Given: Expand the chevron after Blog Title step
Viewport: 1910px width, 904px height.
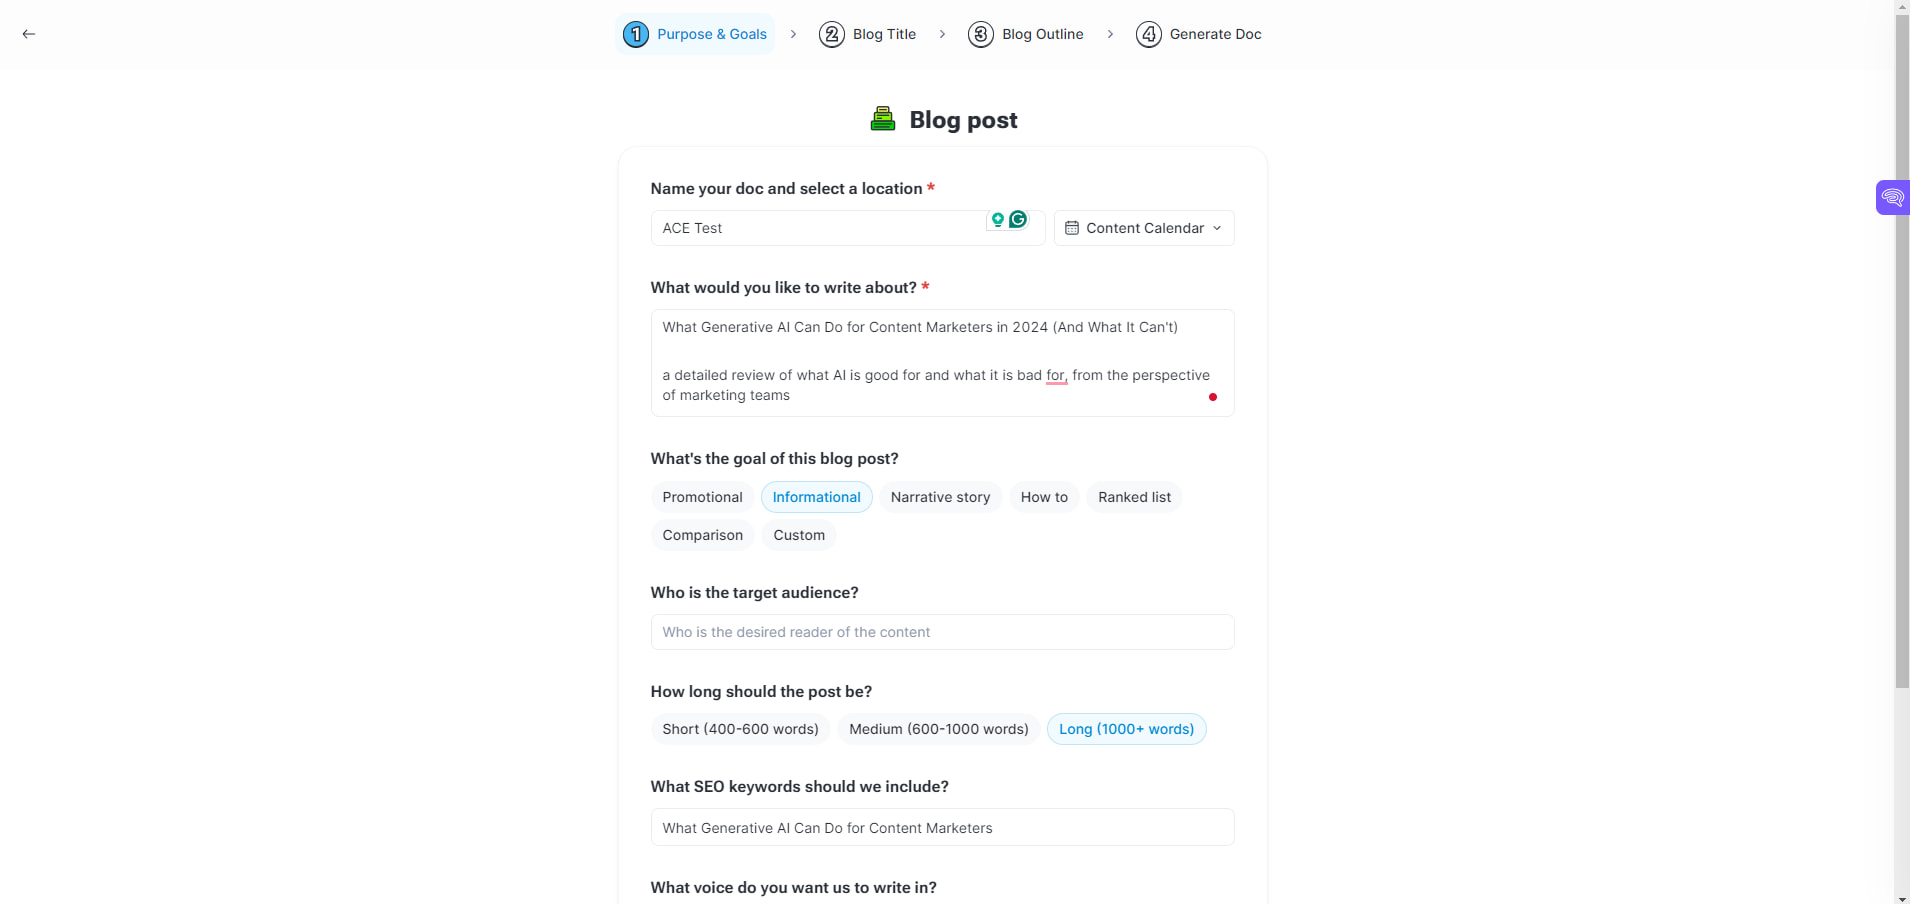Looking at the screenshot, I should click(943, 33).
